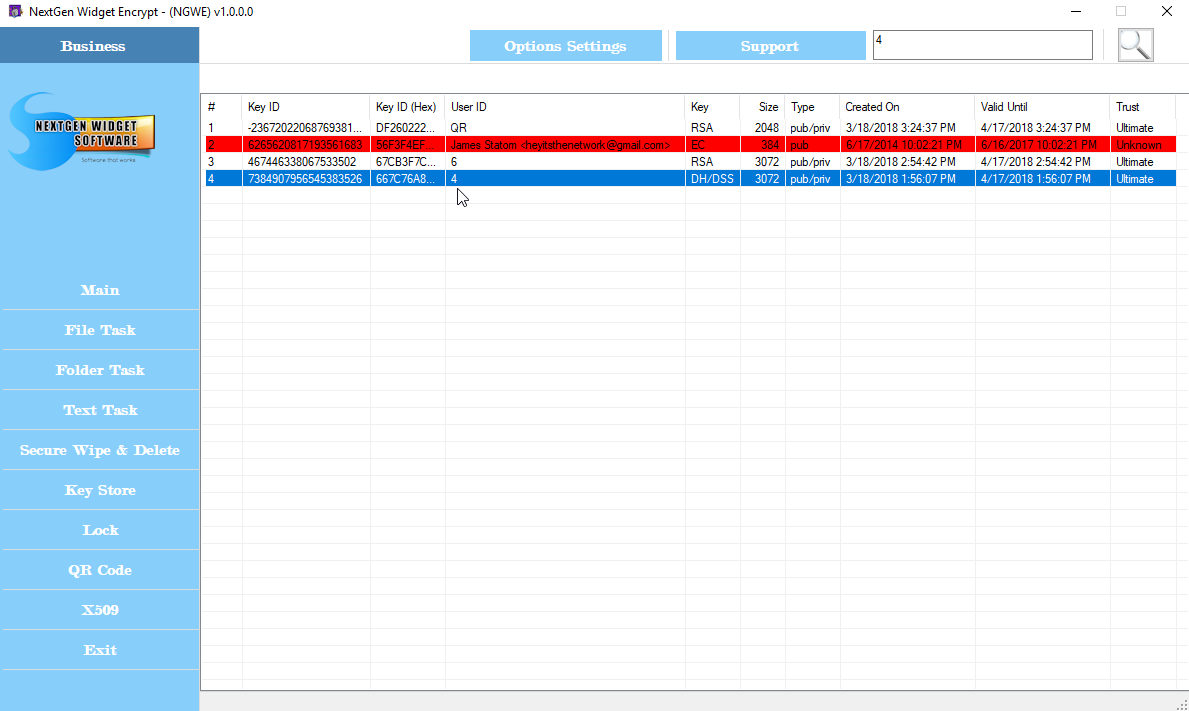Click the NextGen Widget Software logo
1189x711 pixels.
pos(82,132)
